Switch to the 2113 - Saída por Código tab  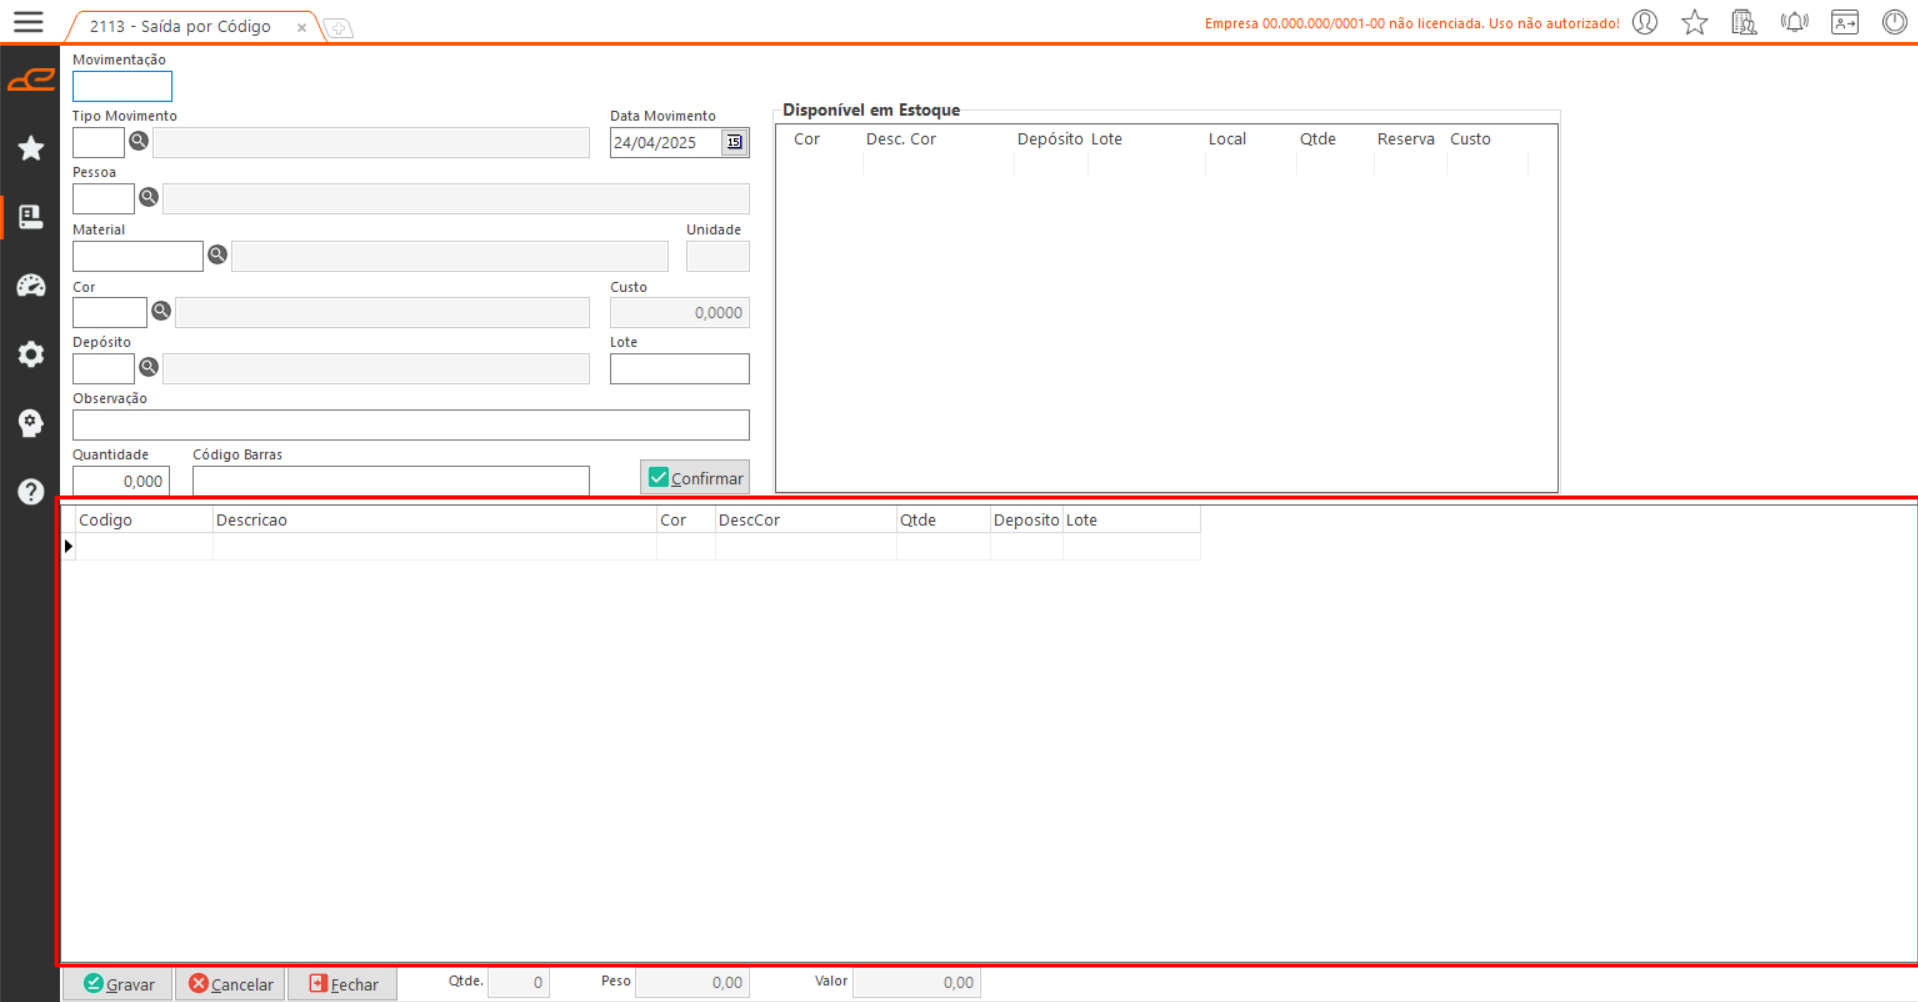(181, 27)
